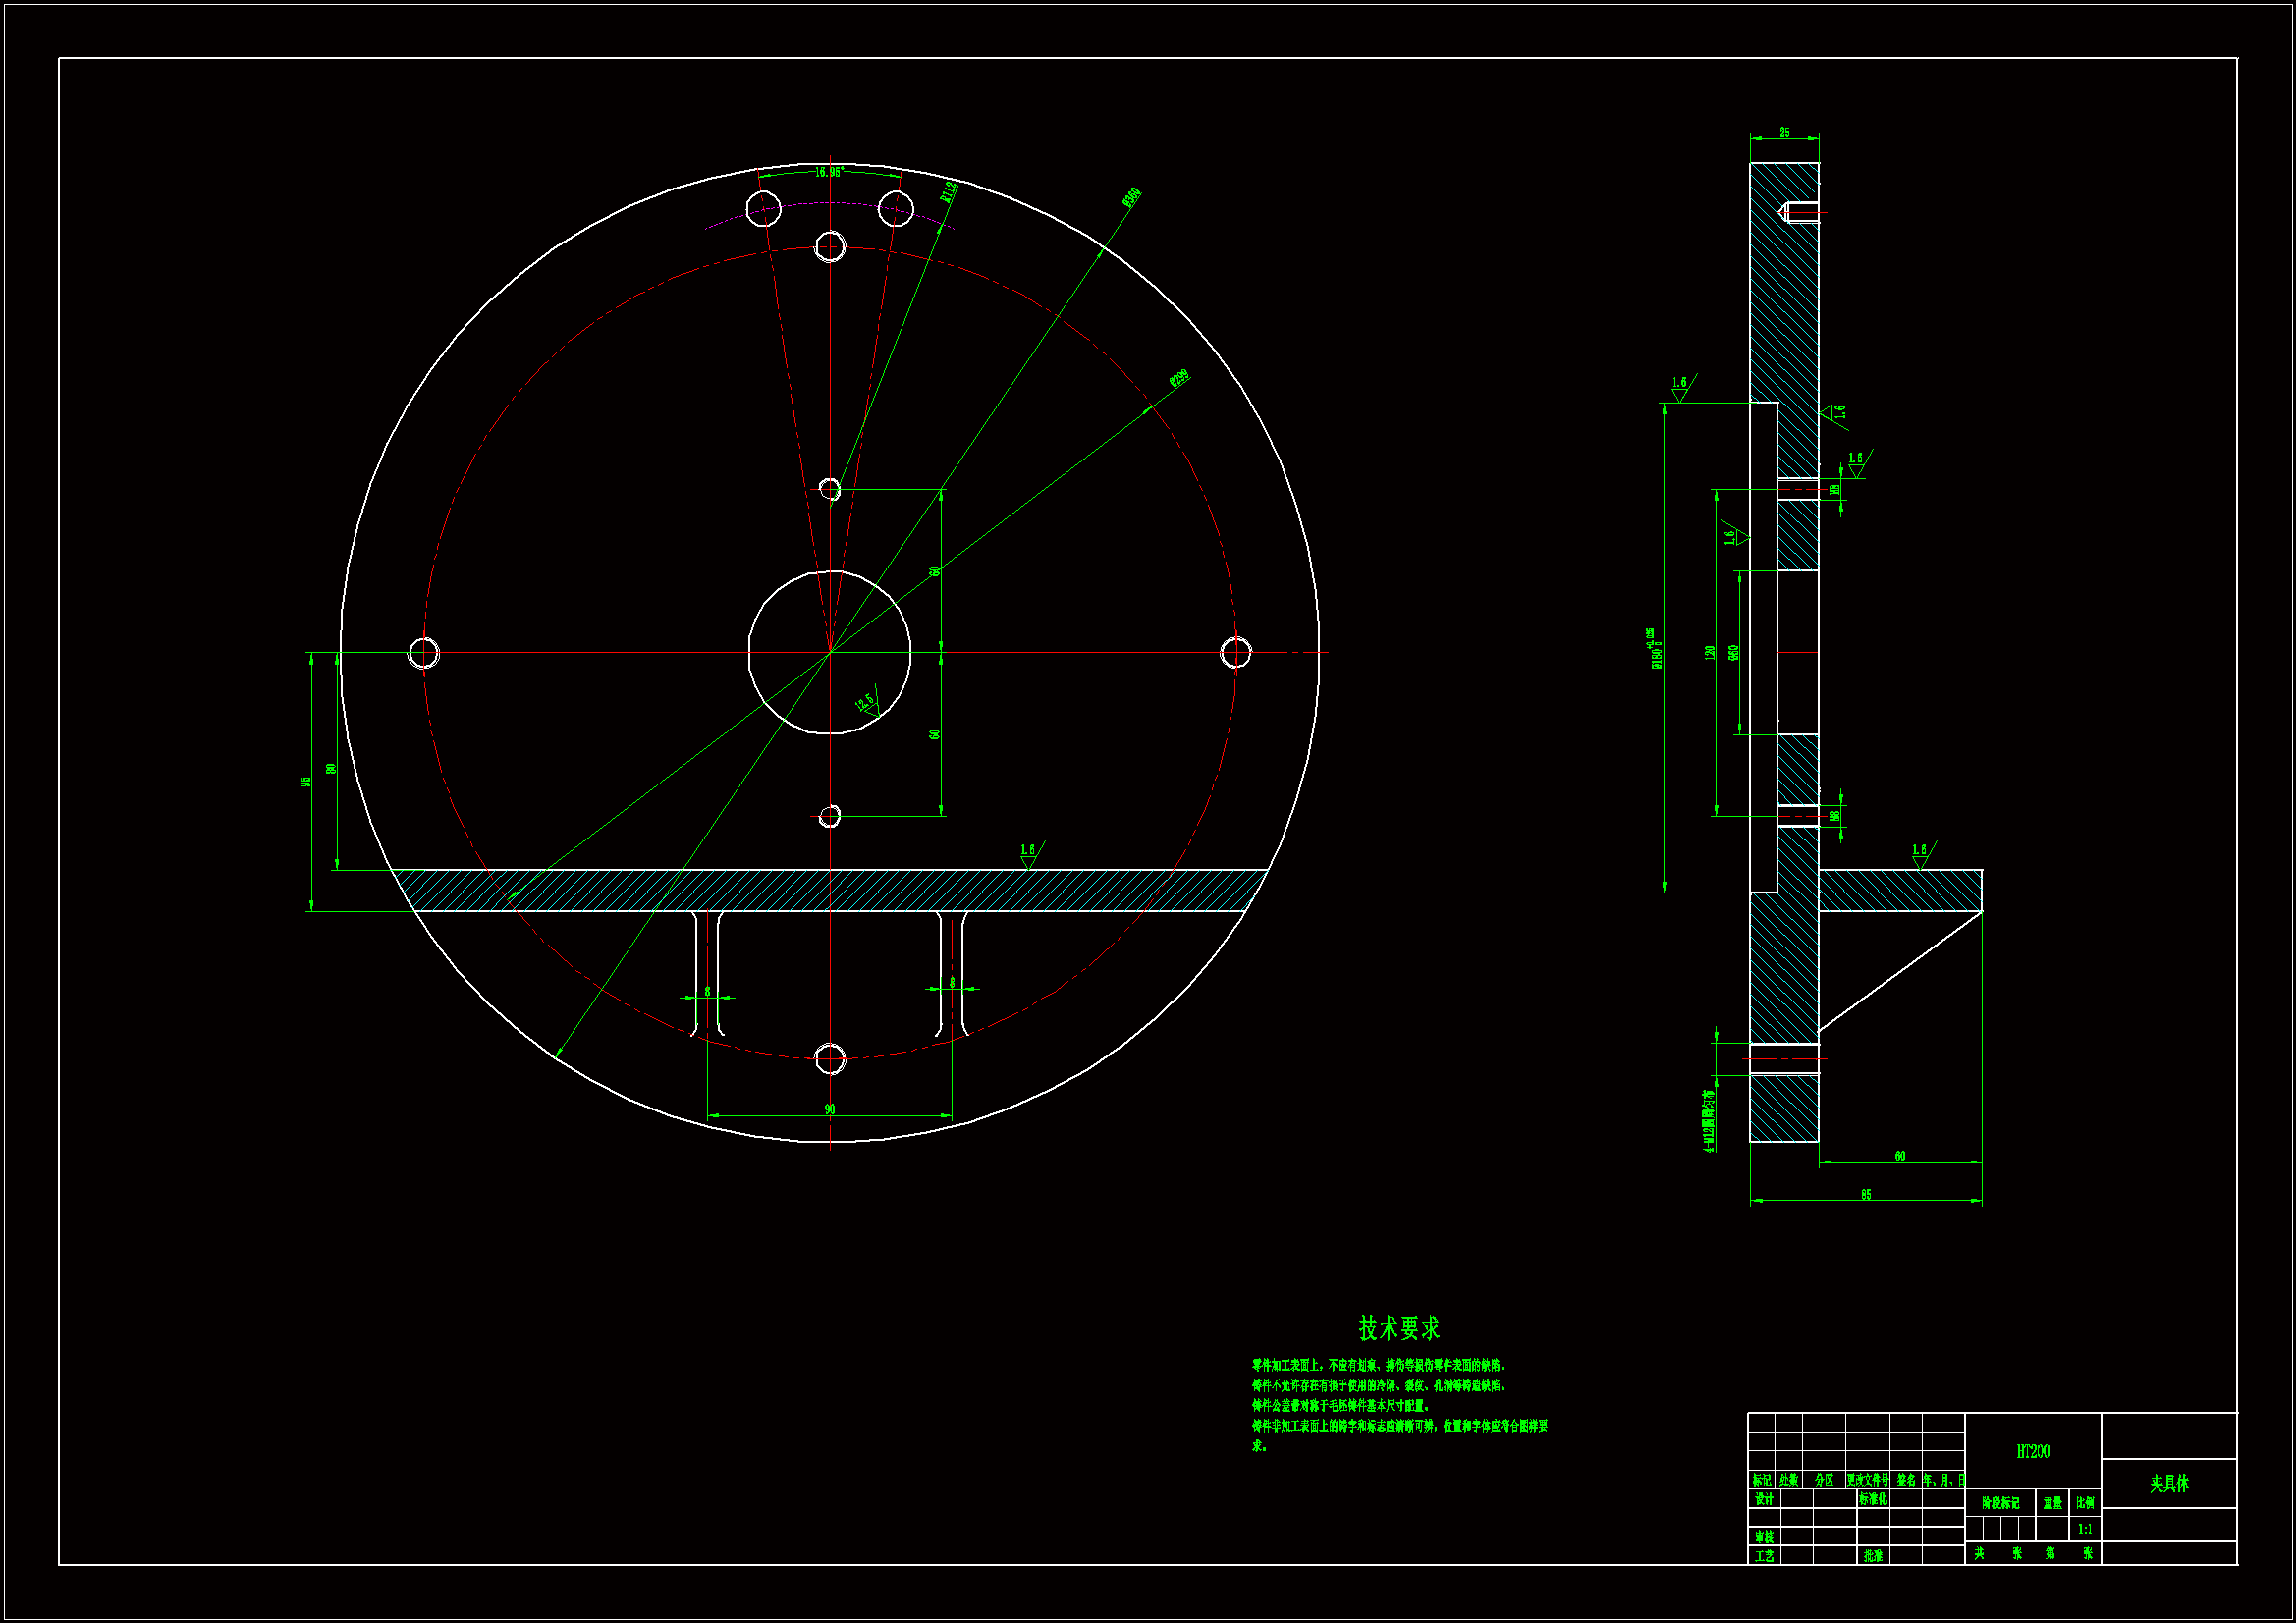Click the 90 horizontal dimension below the slots
The image size is (2296, 1623).
coord(830,1109)
